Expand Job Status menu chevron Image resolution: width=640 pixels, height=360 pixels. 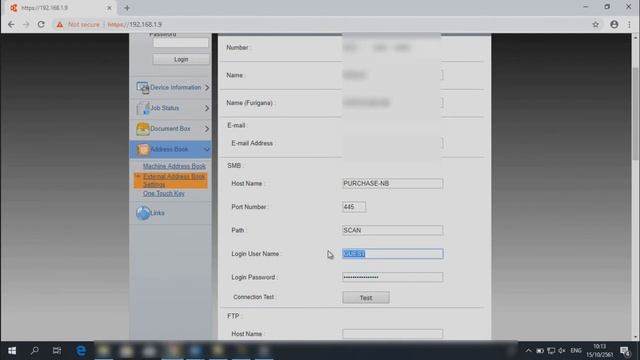point(207,108)
